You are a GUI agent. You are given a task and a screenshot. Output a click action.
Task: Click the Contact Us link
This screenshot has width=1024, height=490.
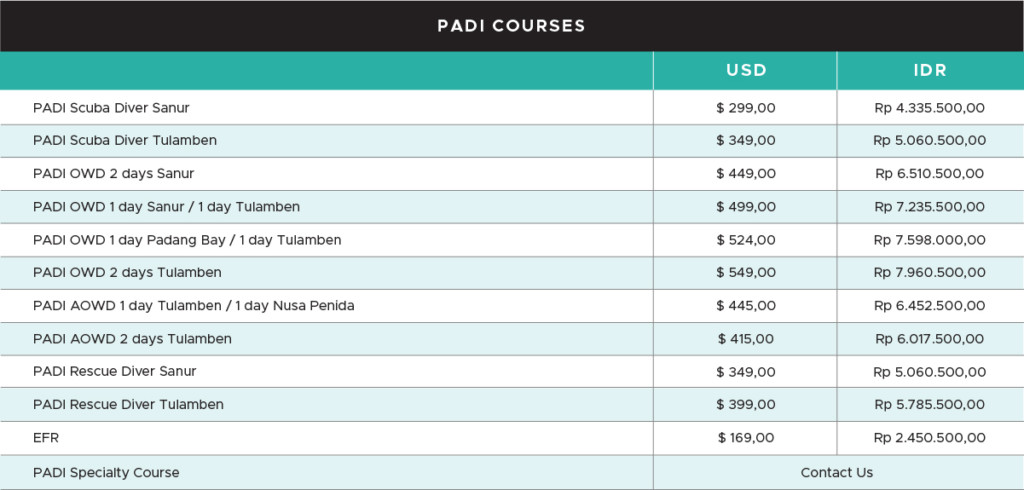click(837, 472)
